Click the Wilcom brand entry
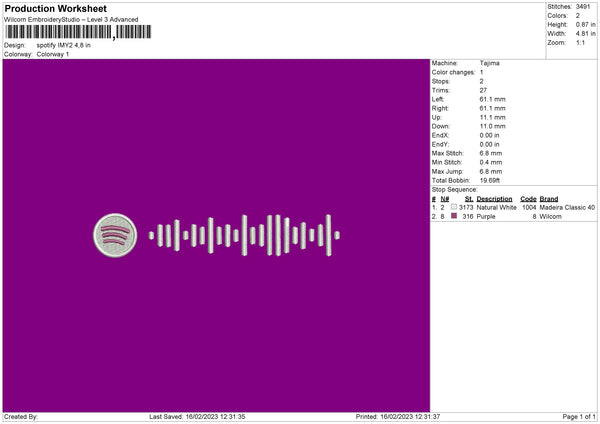The width and height of the screenshot is (600, 424). 551,217
